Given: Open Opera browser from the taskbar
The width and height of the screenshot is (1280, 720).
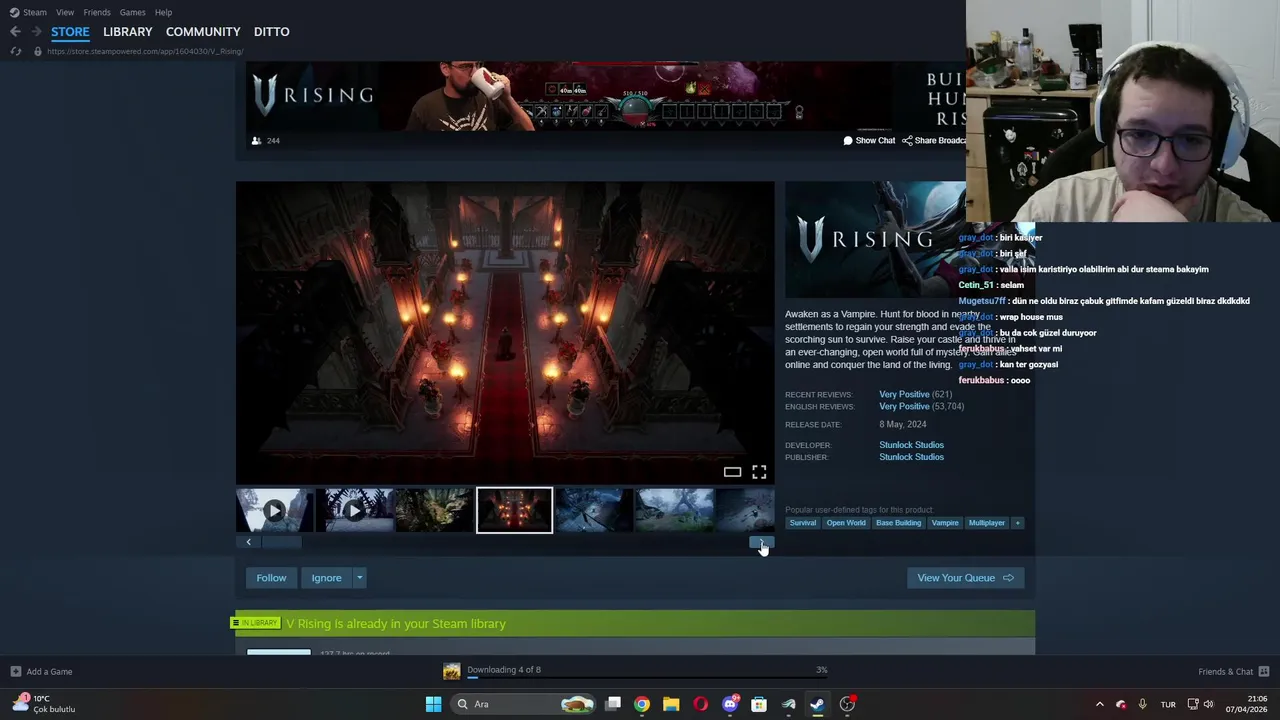Looking at the screenshot, I should [700, 704].
